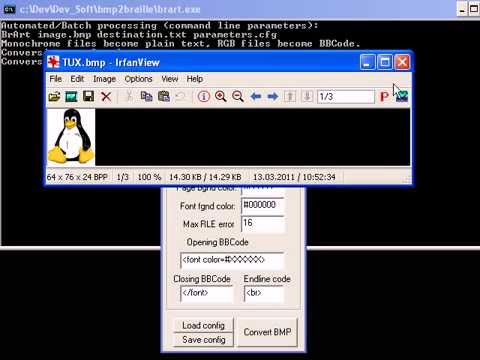Open the image Information icon
The width and height of the screenshot is (480, 360).
[203, 97]
